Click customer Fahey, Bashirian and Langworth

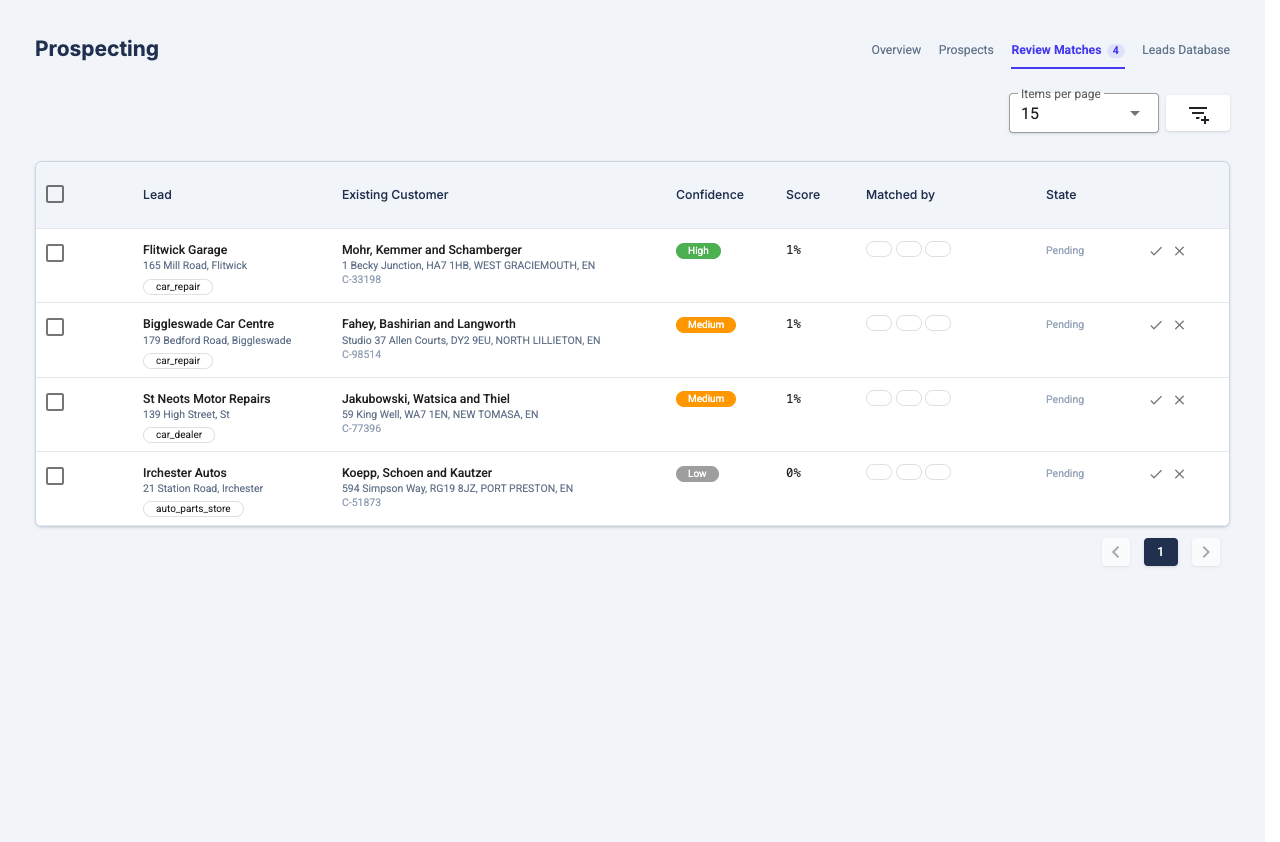(x=429, y=324)
